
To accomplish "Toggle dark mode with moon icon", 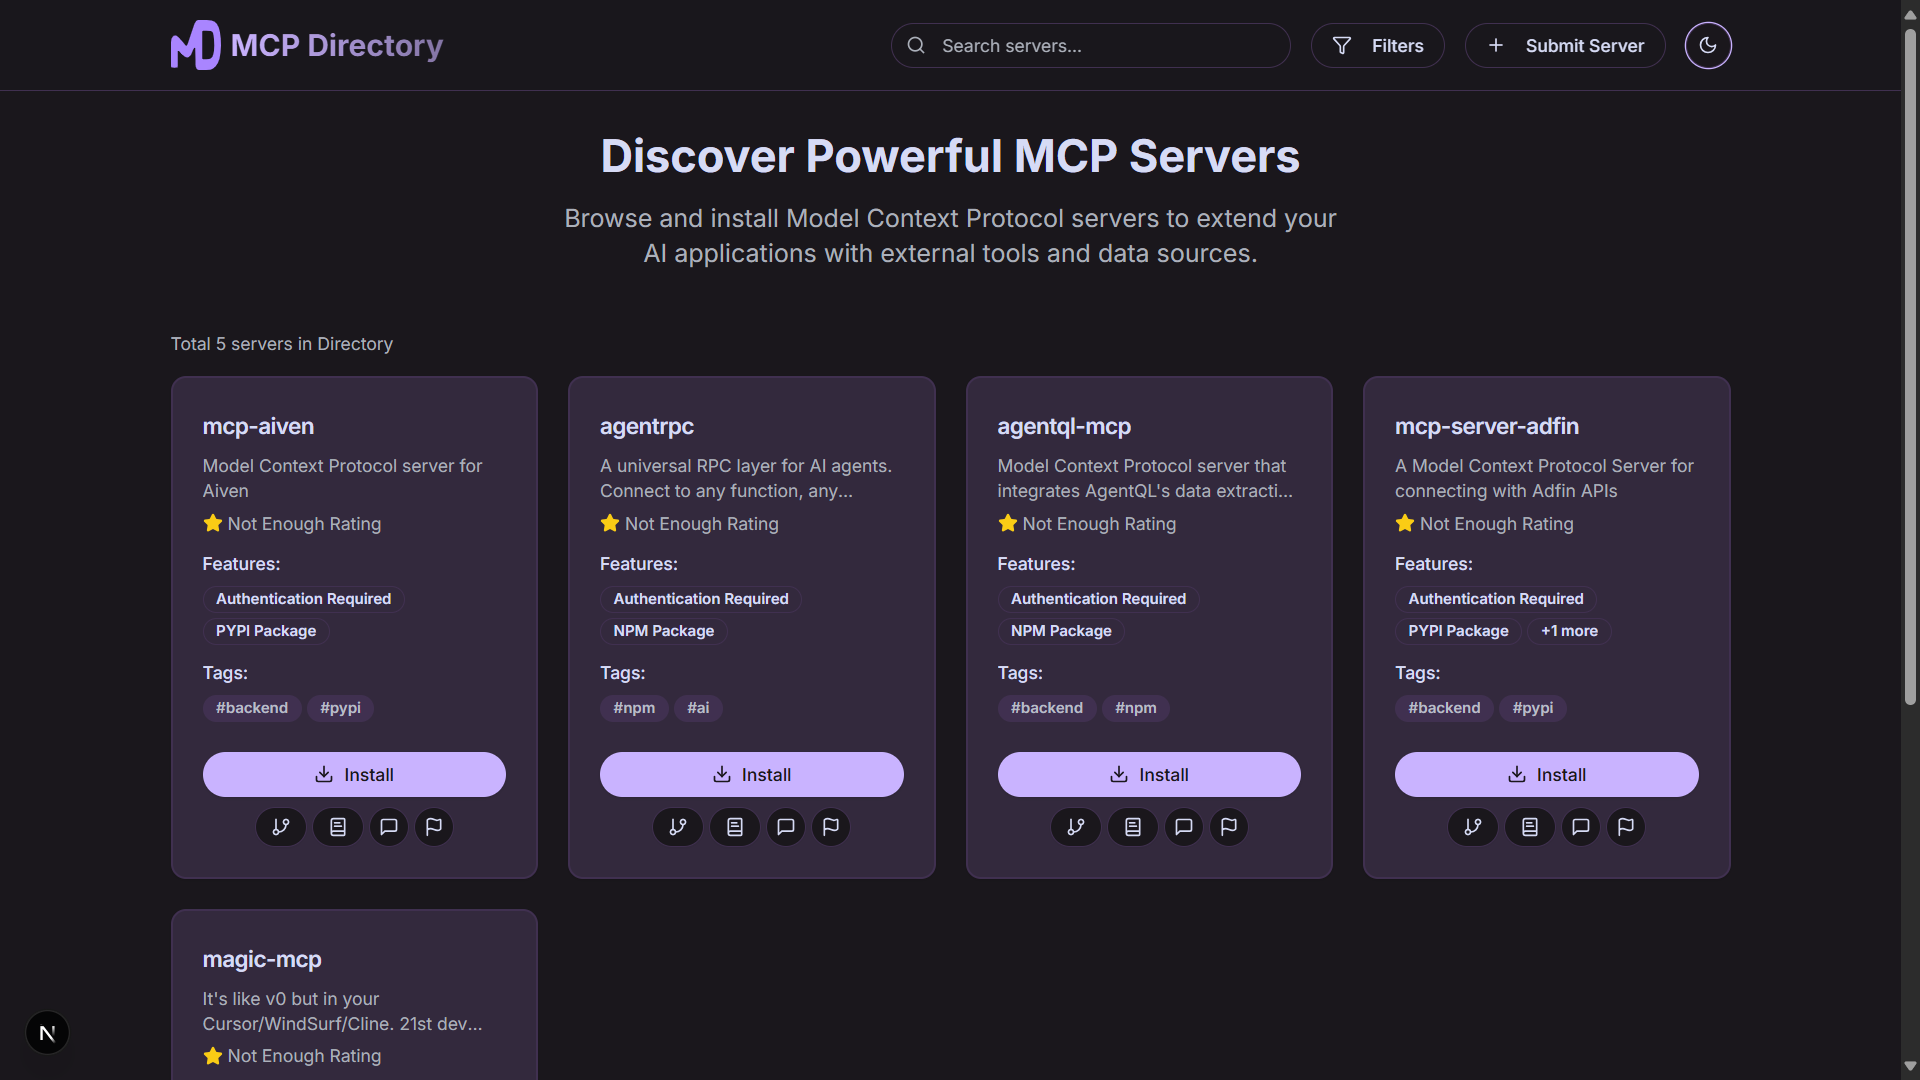I will tap(1708, 45).
